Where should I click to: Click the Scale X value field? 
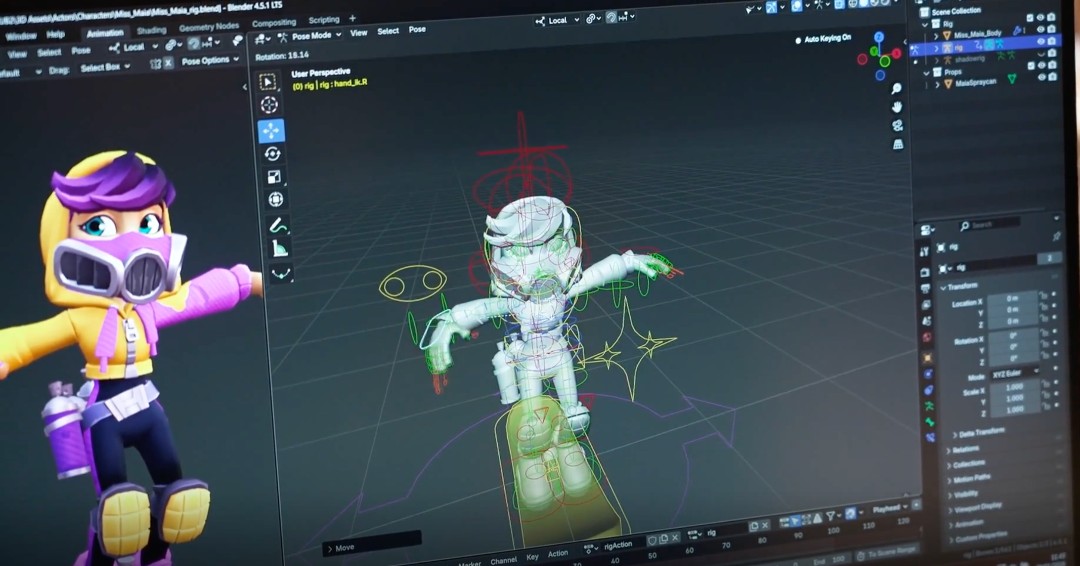(x=1015, y=387)
